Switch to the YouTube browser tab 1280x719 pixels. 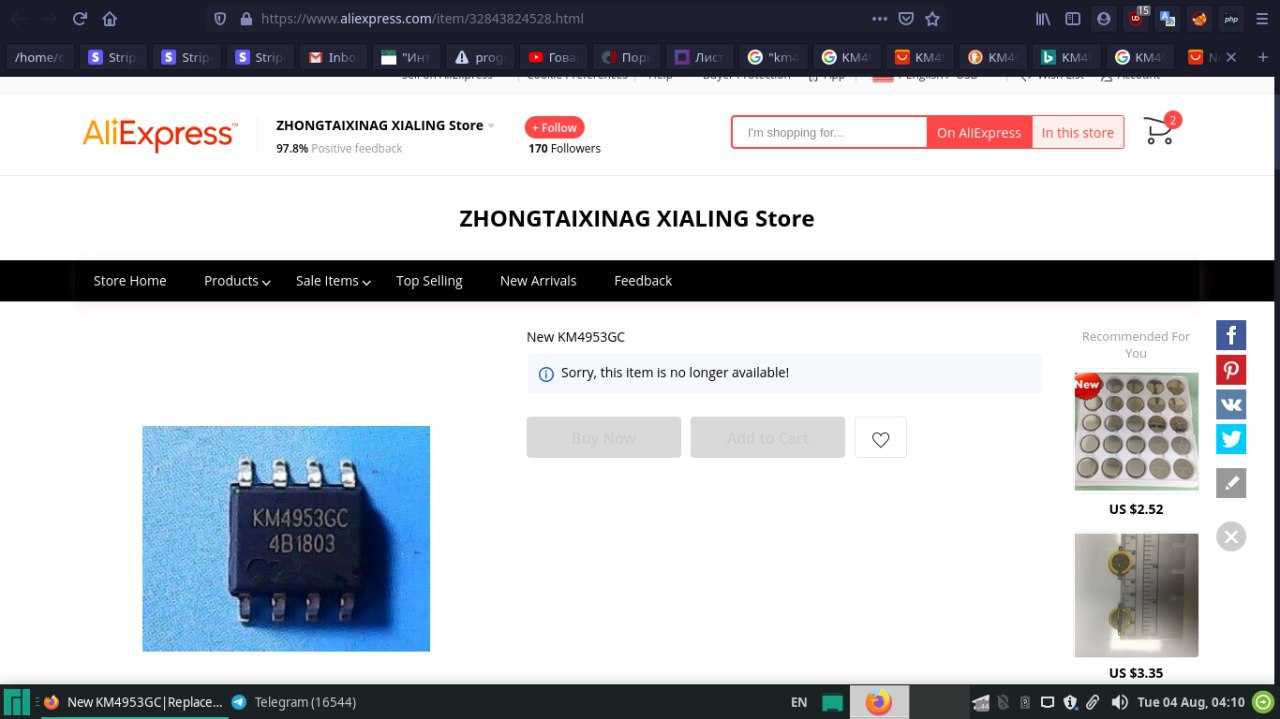click(552, 57)
